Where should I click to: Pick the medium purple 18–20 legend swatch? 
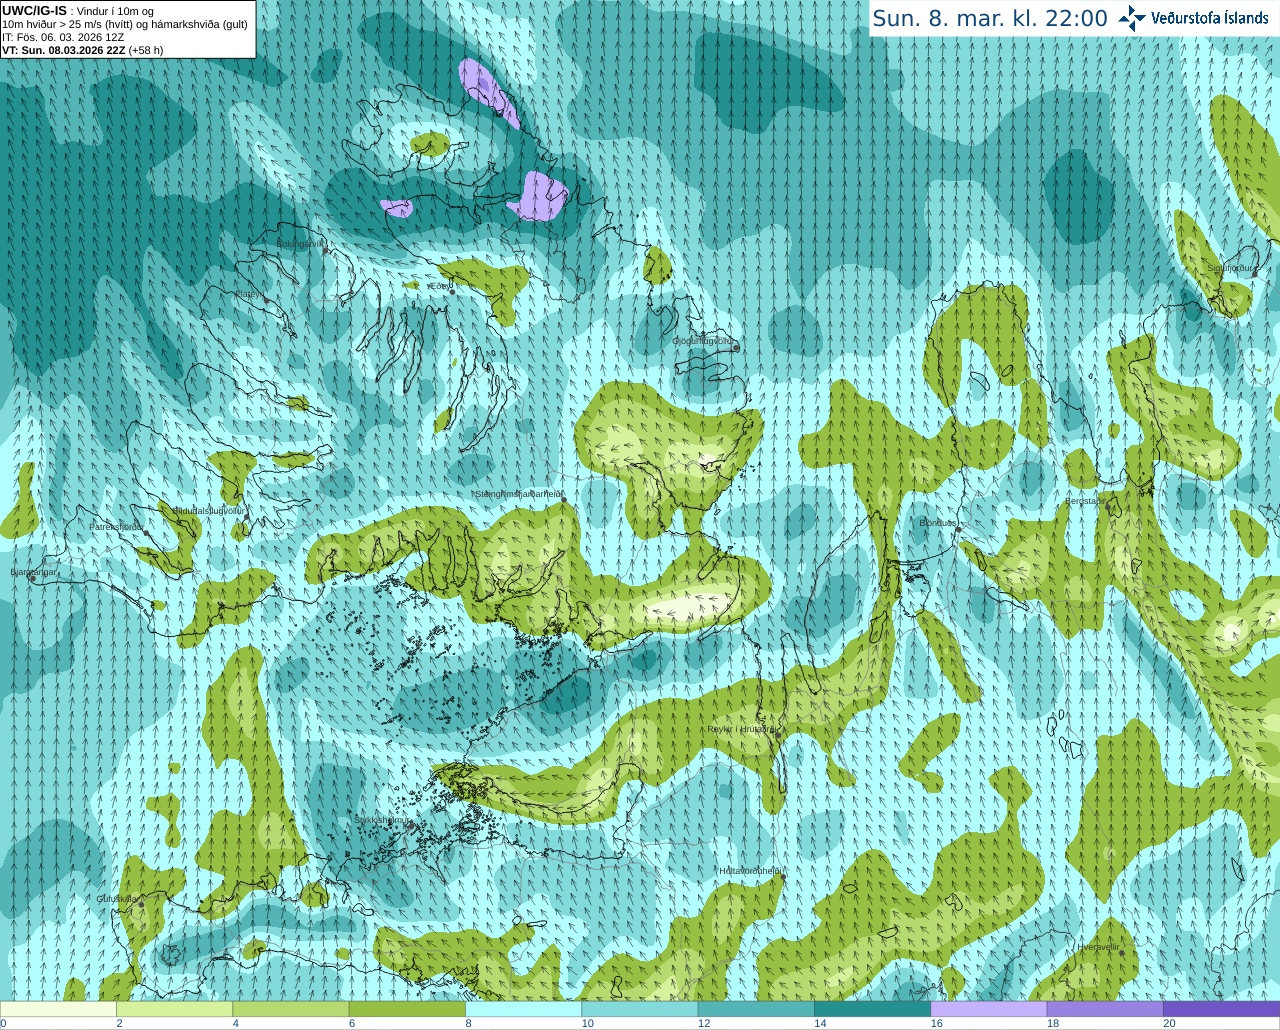point(1105,1009)
